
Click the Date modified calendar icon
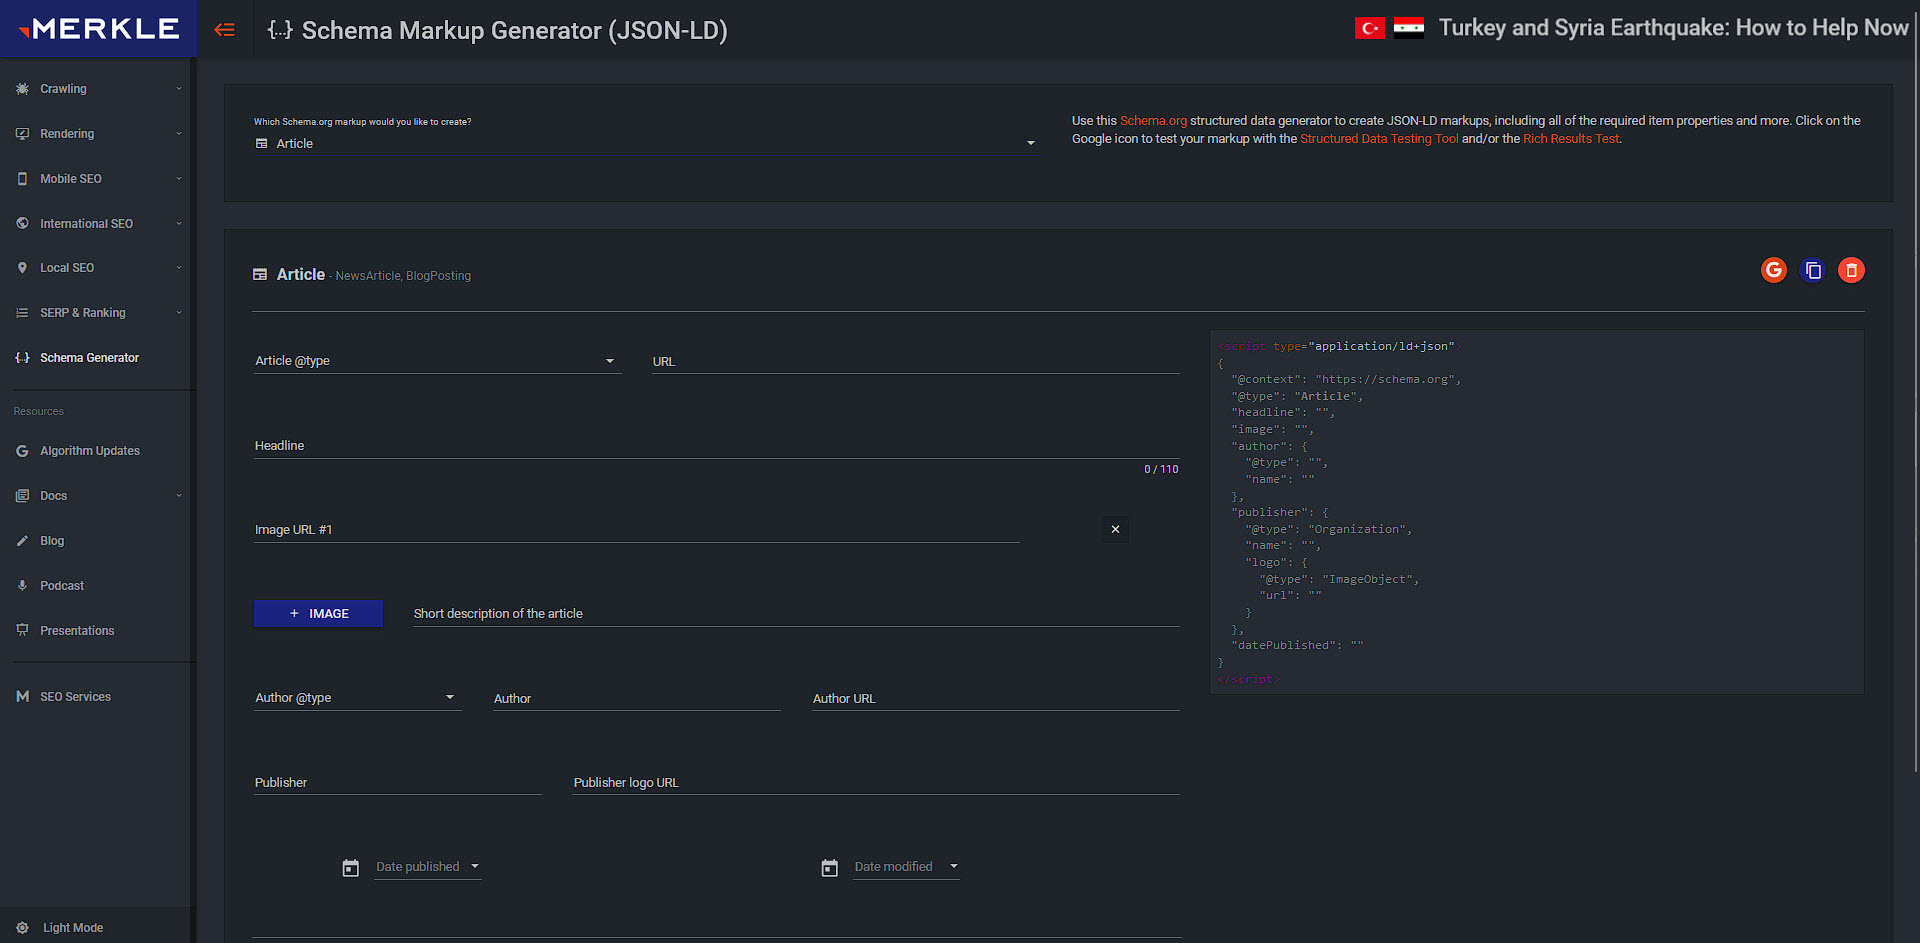tap(829, 868)
